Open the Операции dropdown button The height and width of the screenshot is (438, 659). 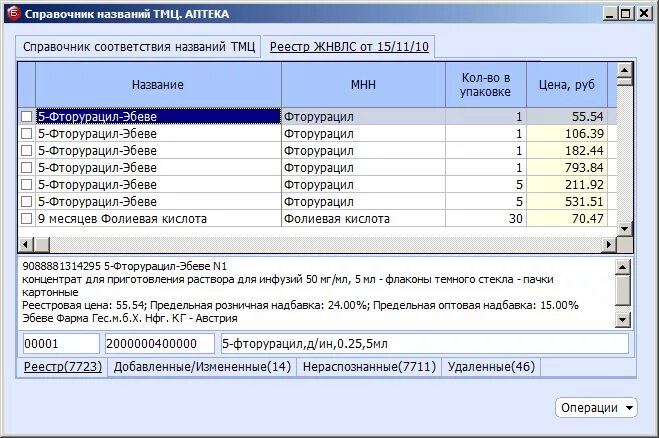point(596,408)
